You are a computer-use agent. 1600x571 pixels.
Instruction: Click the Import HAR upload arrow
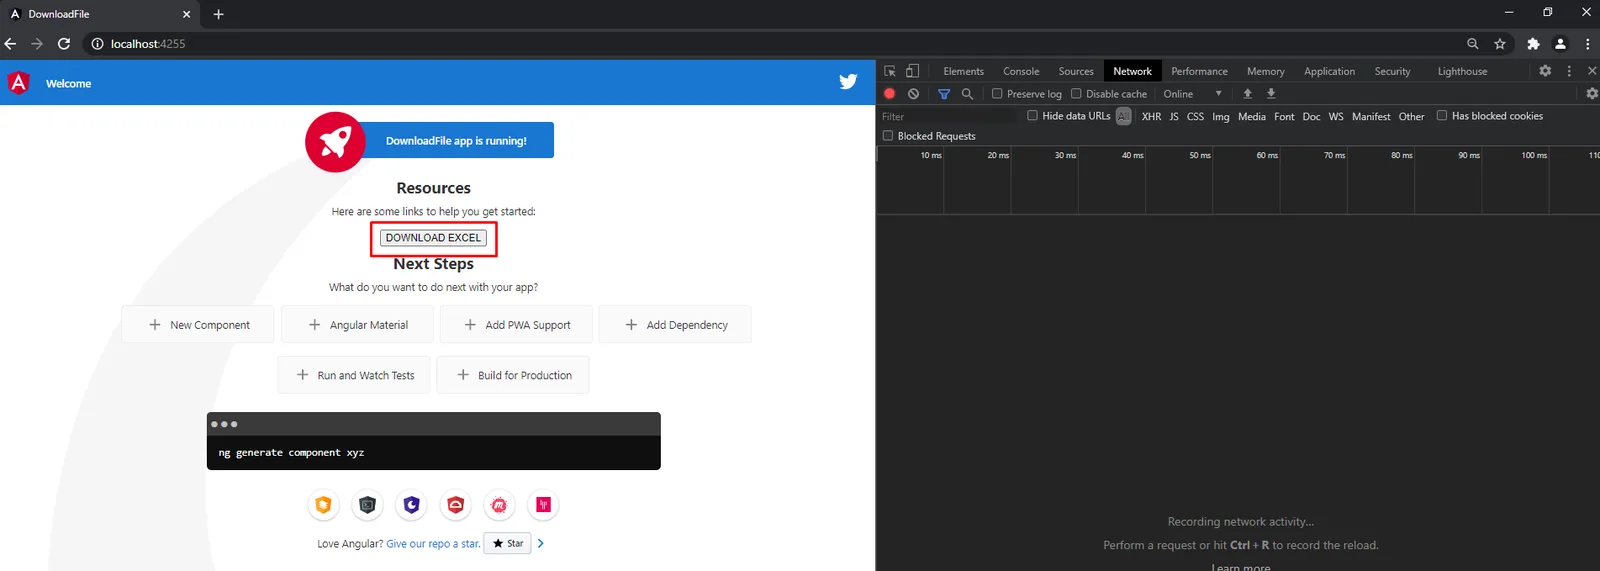pos(1247,93)
